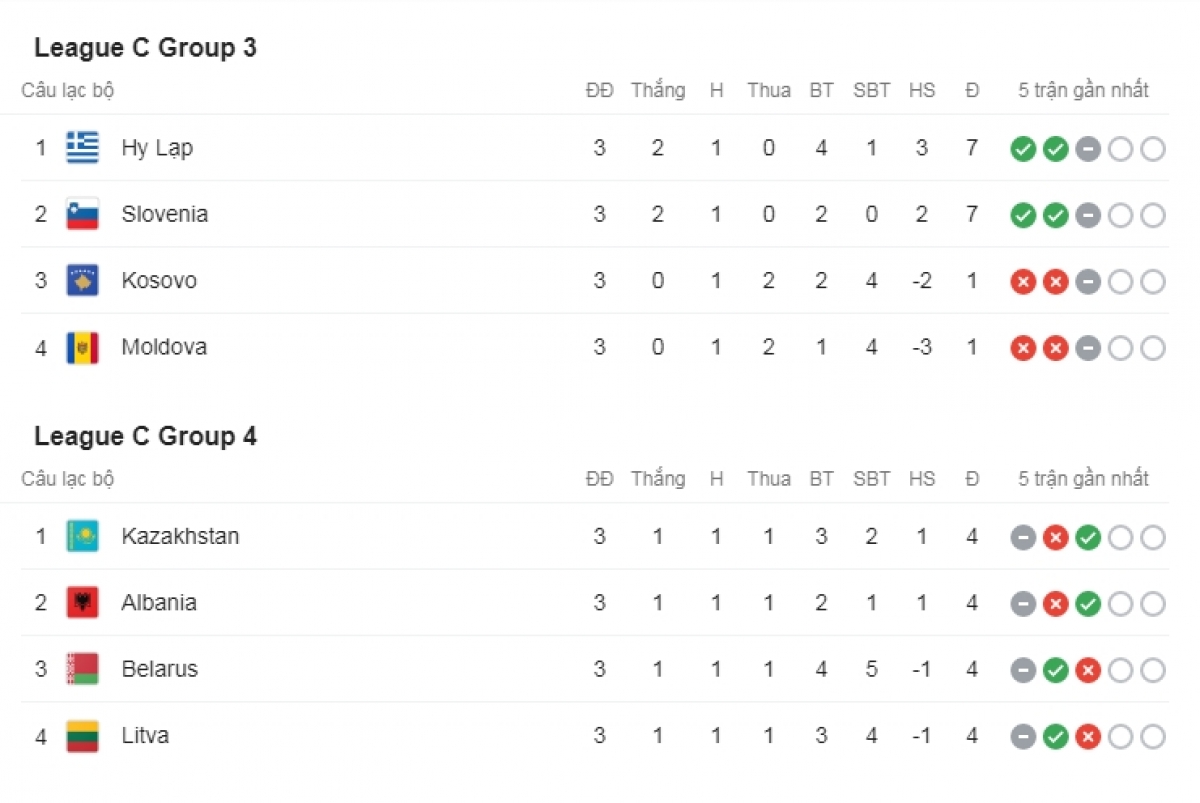The width and height of the screenshot is (1200, 803).
Task: Click the Thắng column header in Group 3
Action: click(658, 91)
